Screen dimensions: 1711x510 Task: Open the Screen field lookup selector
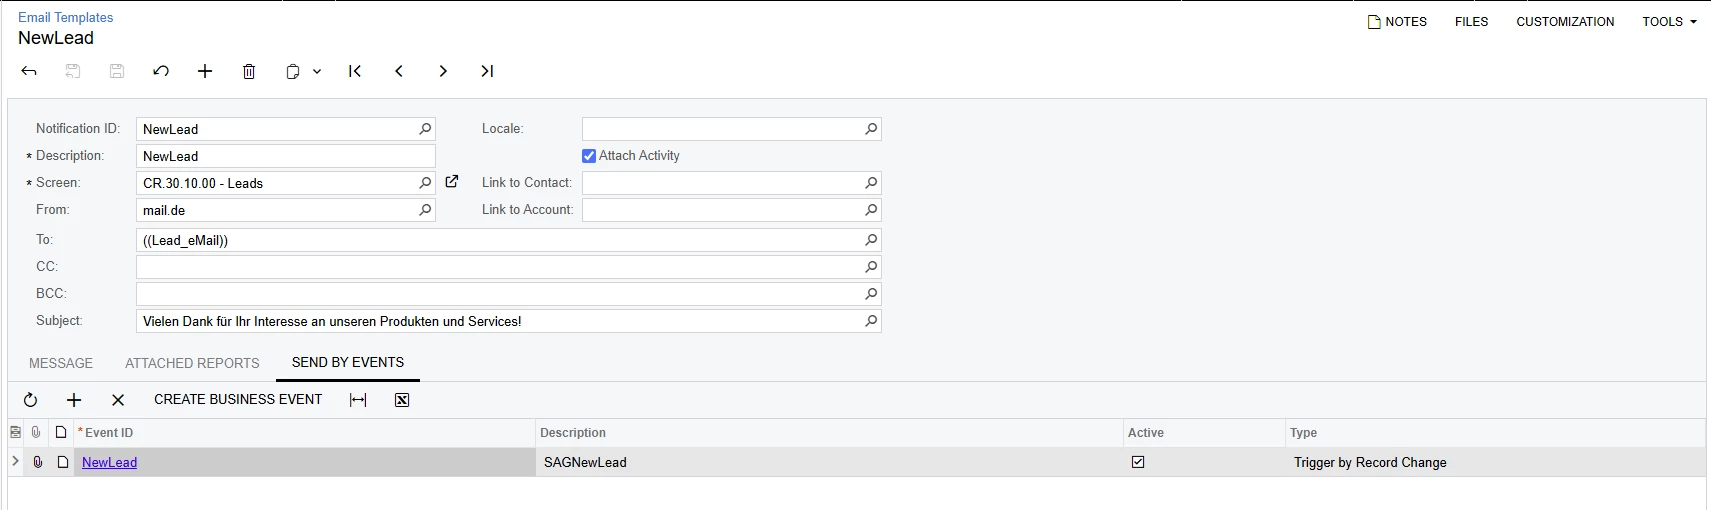tap(425, 183)
